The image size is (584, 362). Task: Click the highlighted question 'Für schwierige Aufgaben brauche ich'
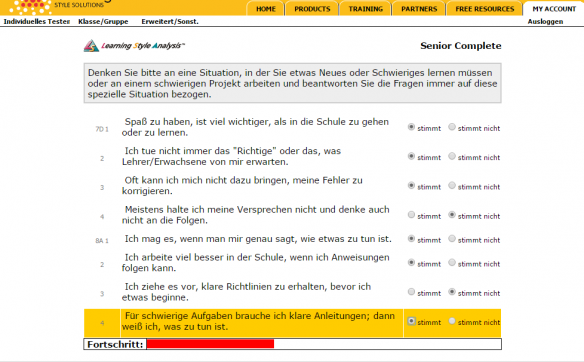click(x=258, y=321)
